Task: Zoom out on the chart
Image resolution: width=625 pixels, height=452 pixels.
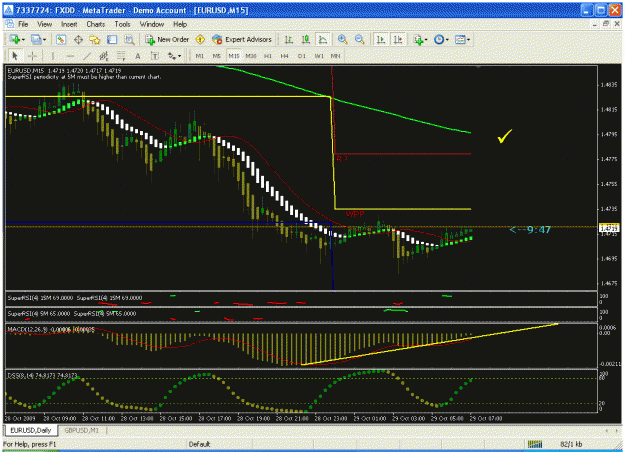Action: tap(359, 39)
